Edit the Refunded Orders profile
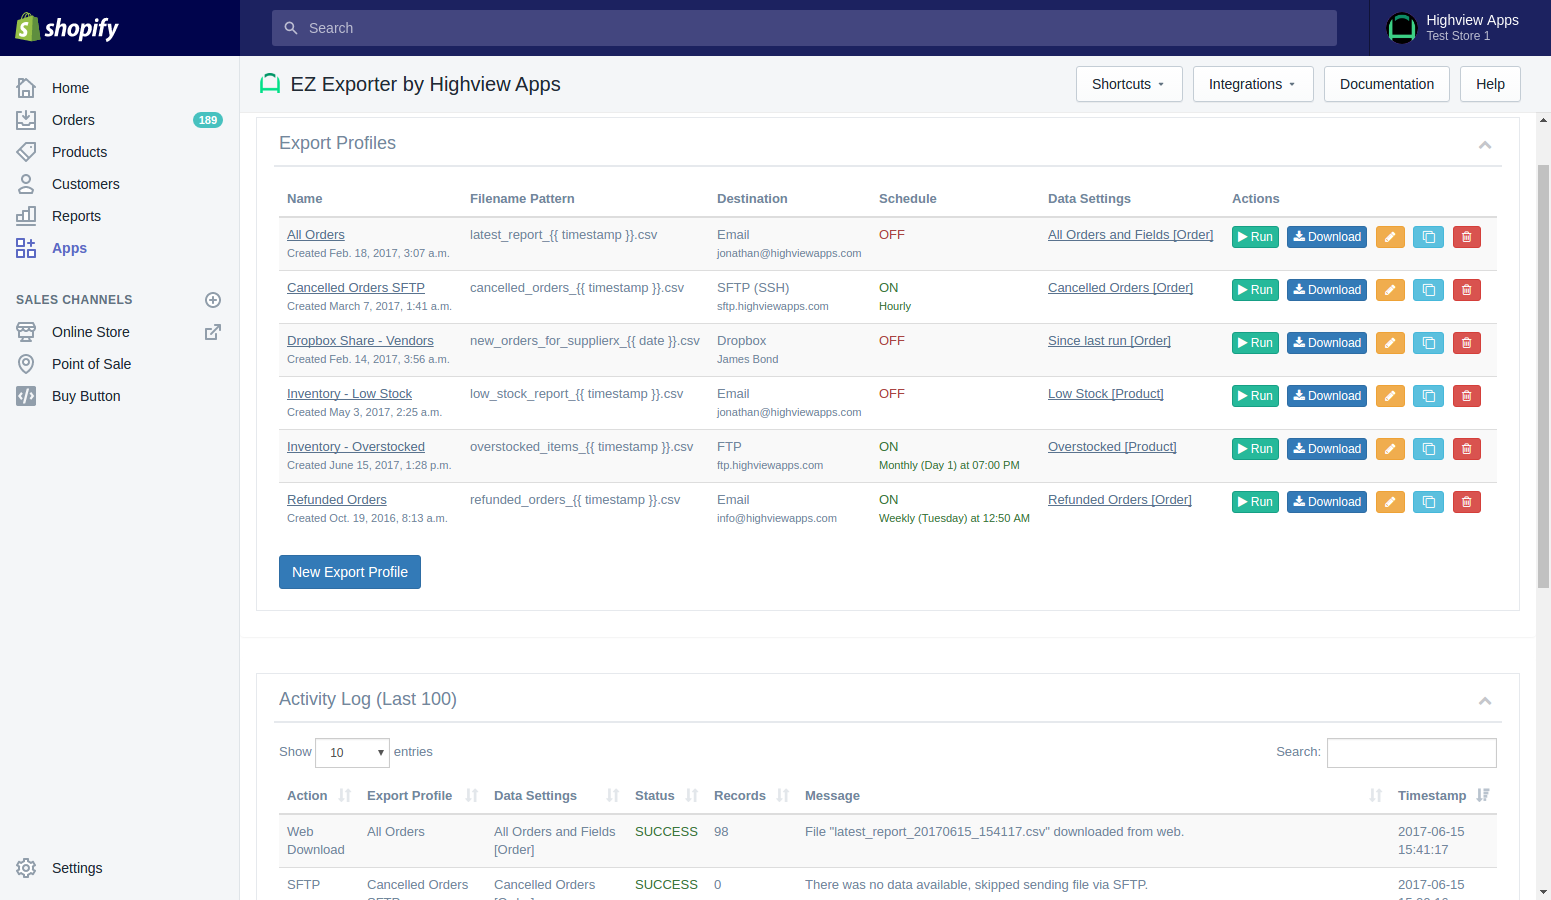Image resolution: width=1551 pixels, height=900 pixels. pos(1390,502)
